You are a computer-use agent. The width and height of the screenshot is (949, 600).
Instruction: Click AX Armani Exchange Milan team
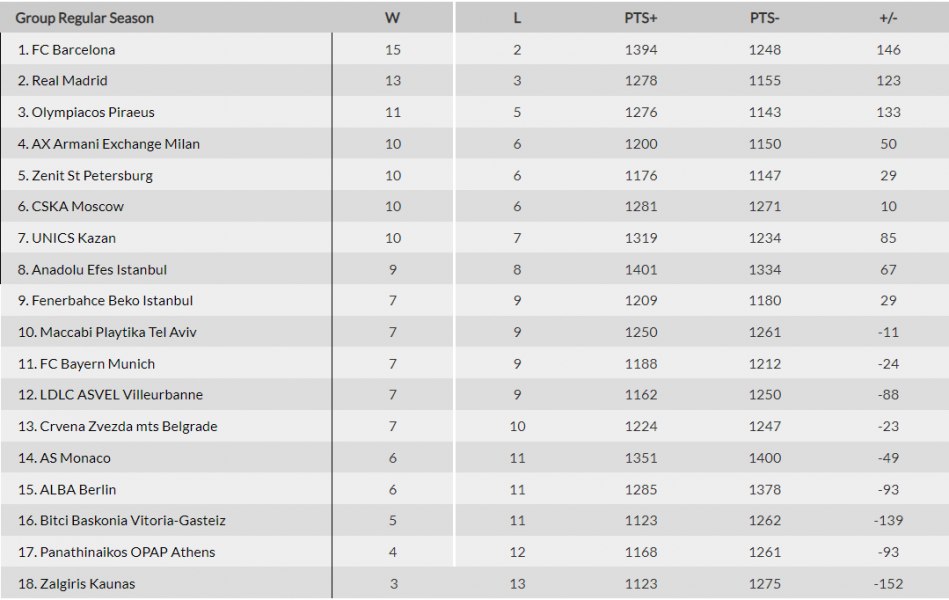(115, 144)
